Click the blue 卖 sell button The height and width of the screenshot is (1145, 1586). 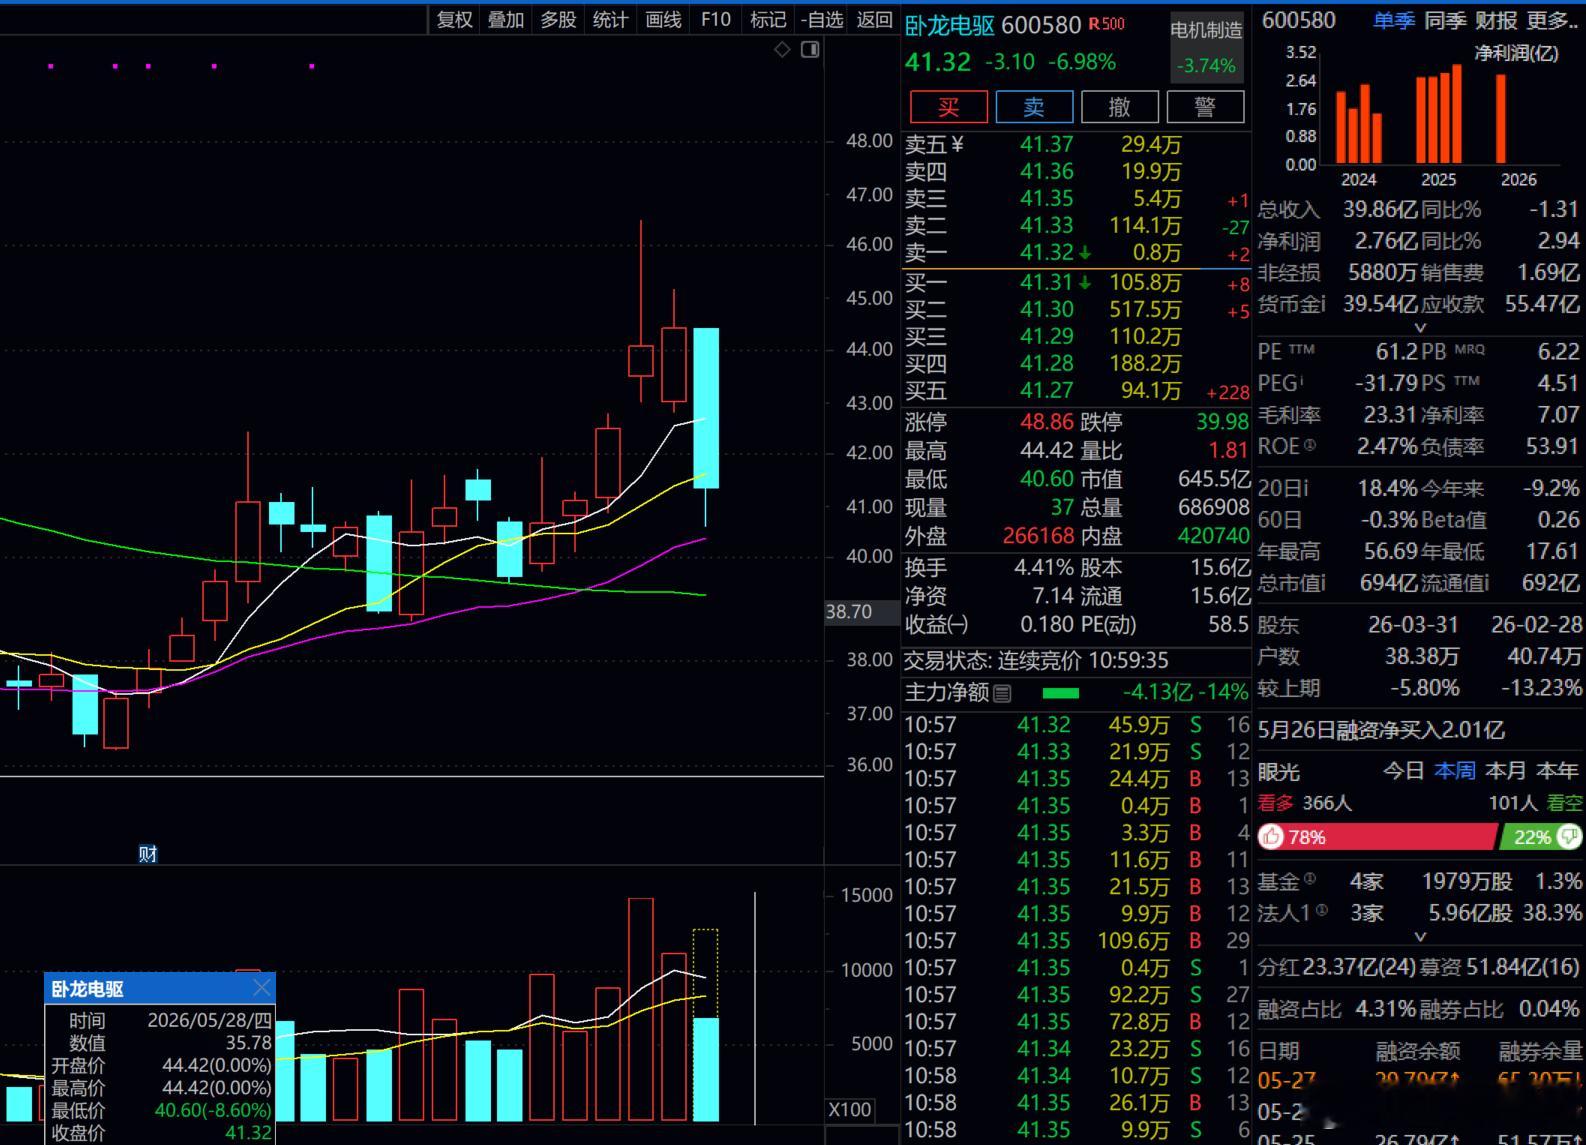pyautogui.click(x=1034, y=107)
